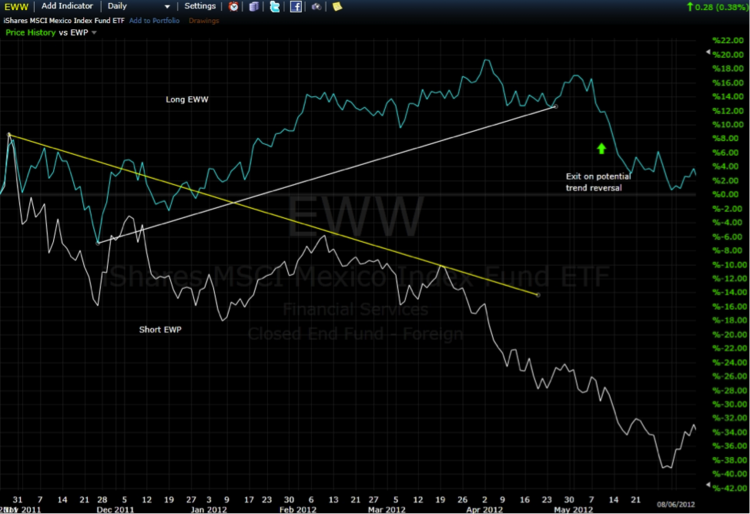Screen dimensions: 750x514
Task: Click the green Price History label
Action: click(x=29, y=33)
